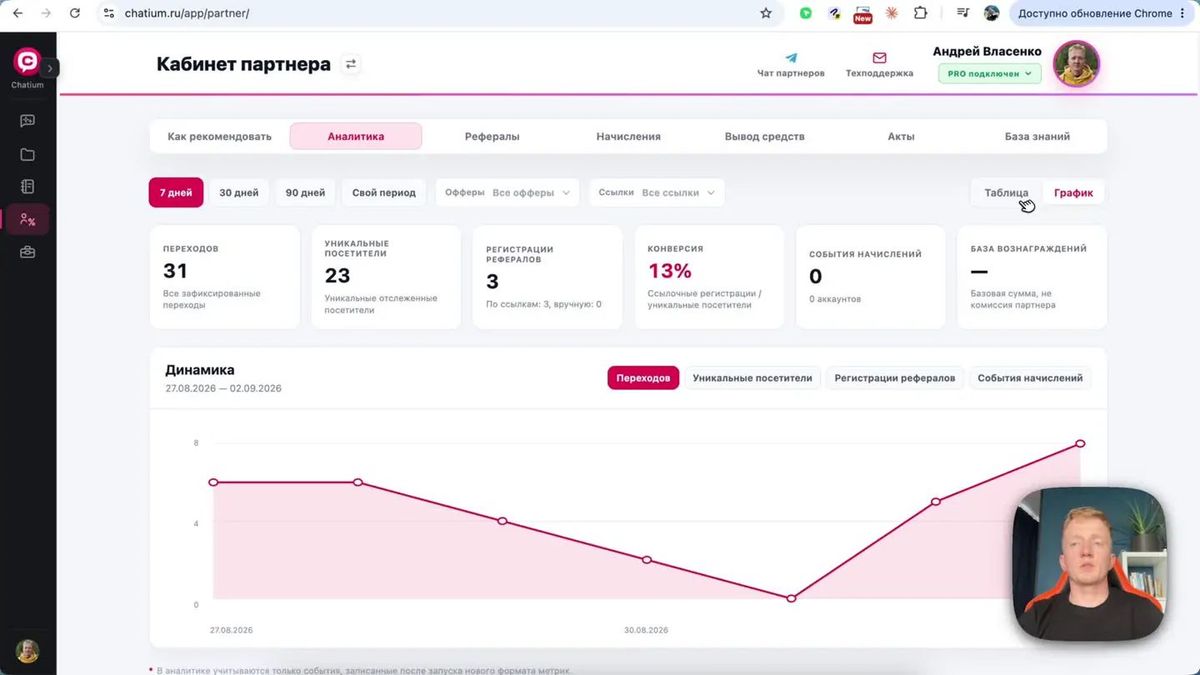Open the Офферы Все офферы dropdown
This screenshot has width=1200, height=675.
pyautogui.click(x=507, y=193)
